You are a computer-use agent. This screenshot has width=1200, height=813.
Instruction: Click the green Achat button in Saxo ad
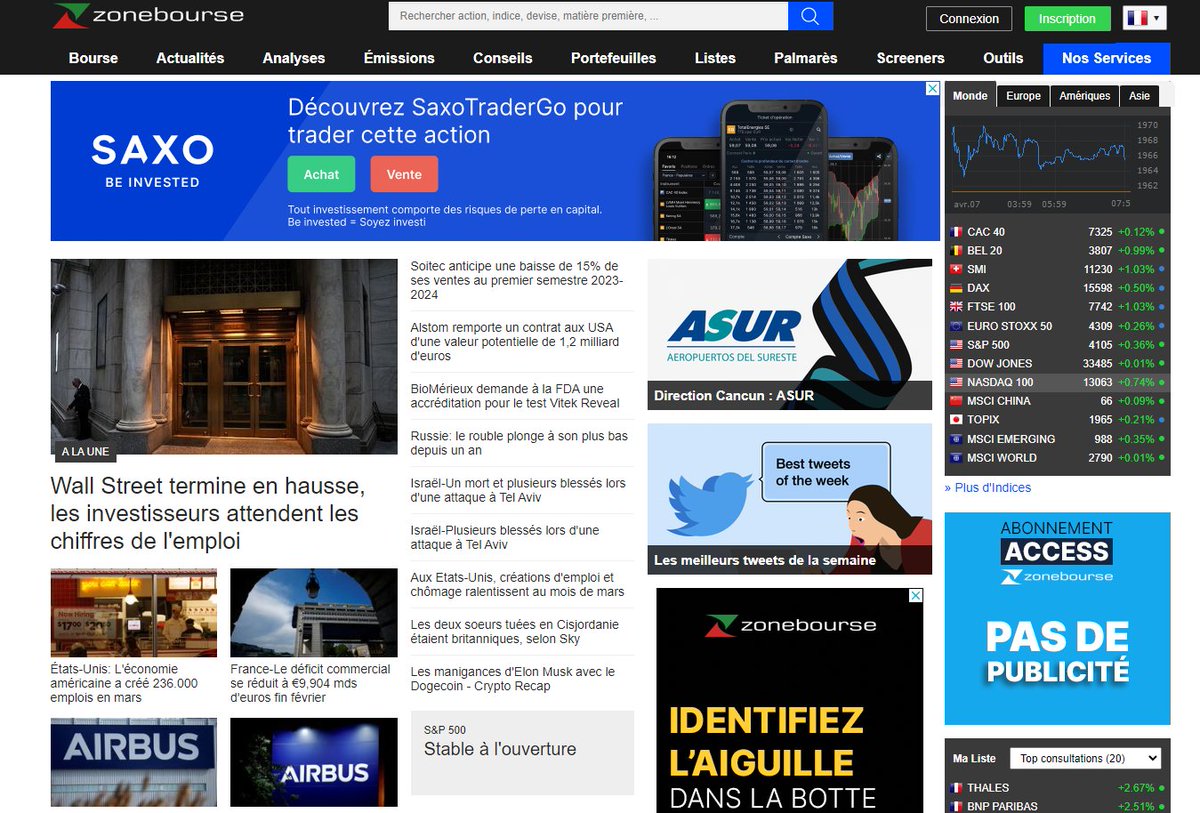[321, 174]
